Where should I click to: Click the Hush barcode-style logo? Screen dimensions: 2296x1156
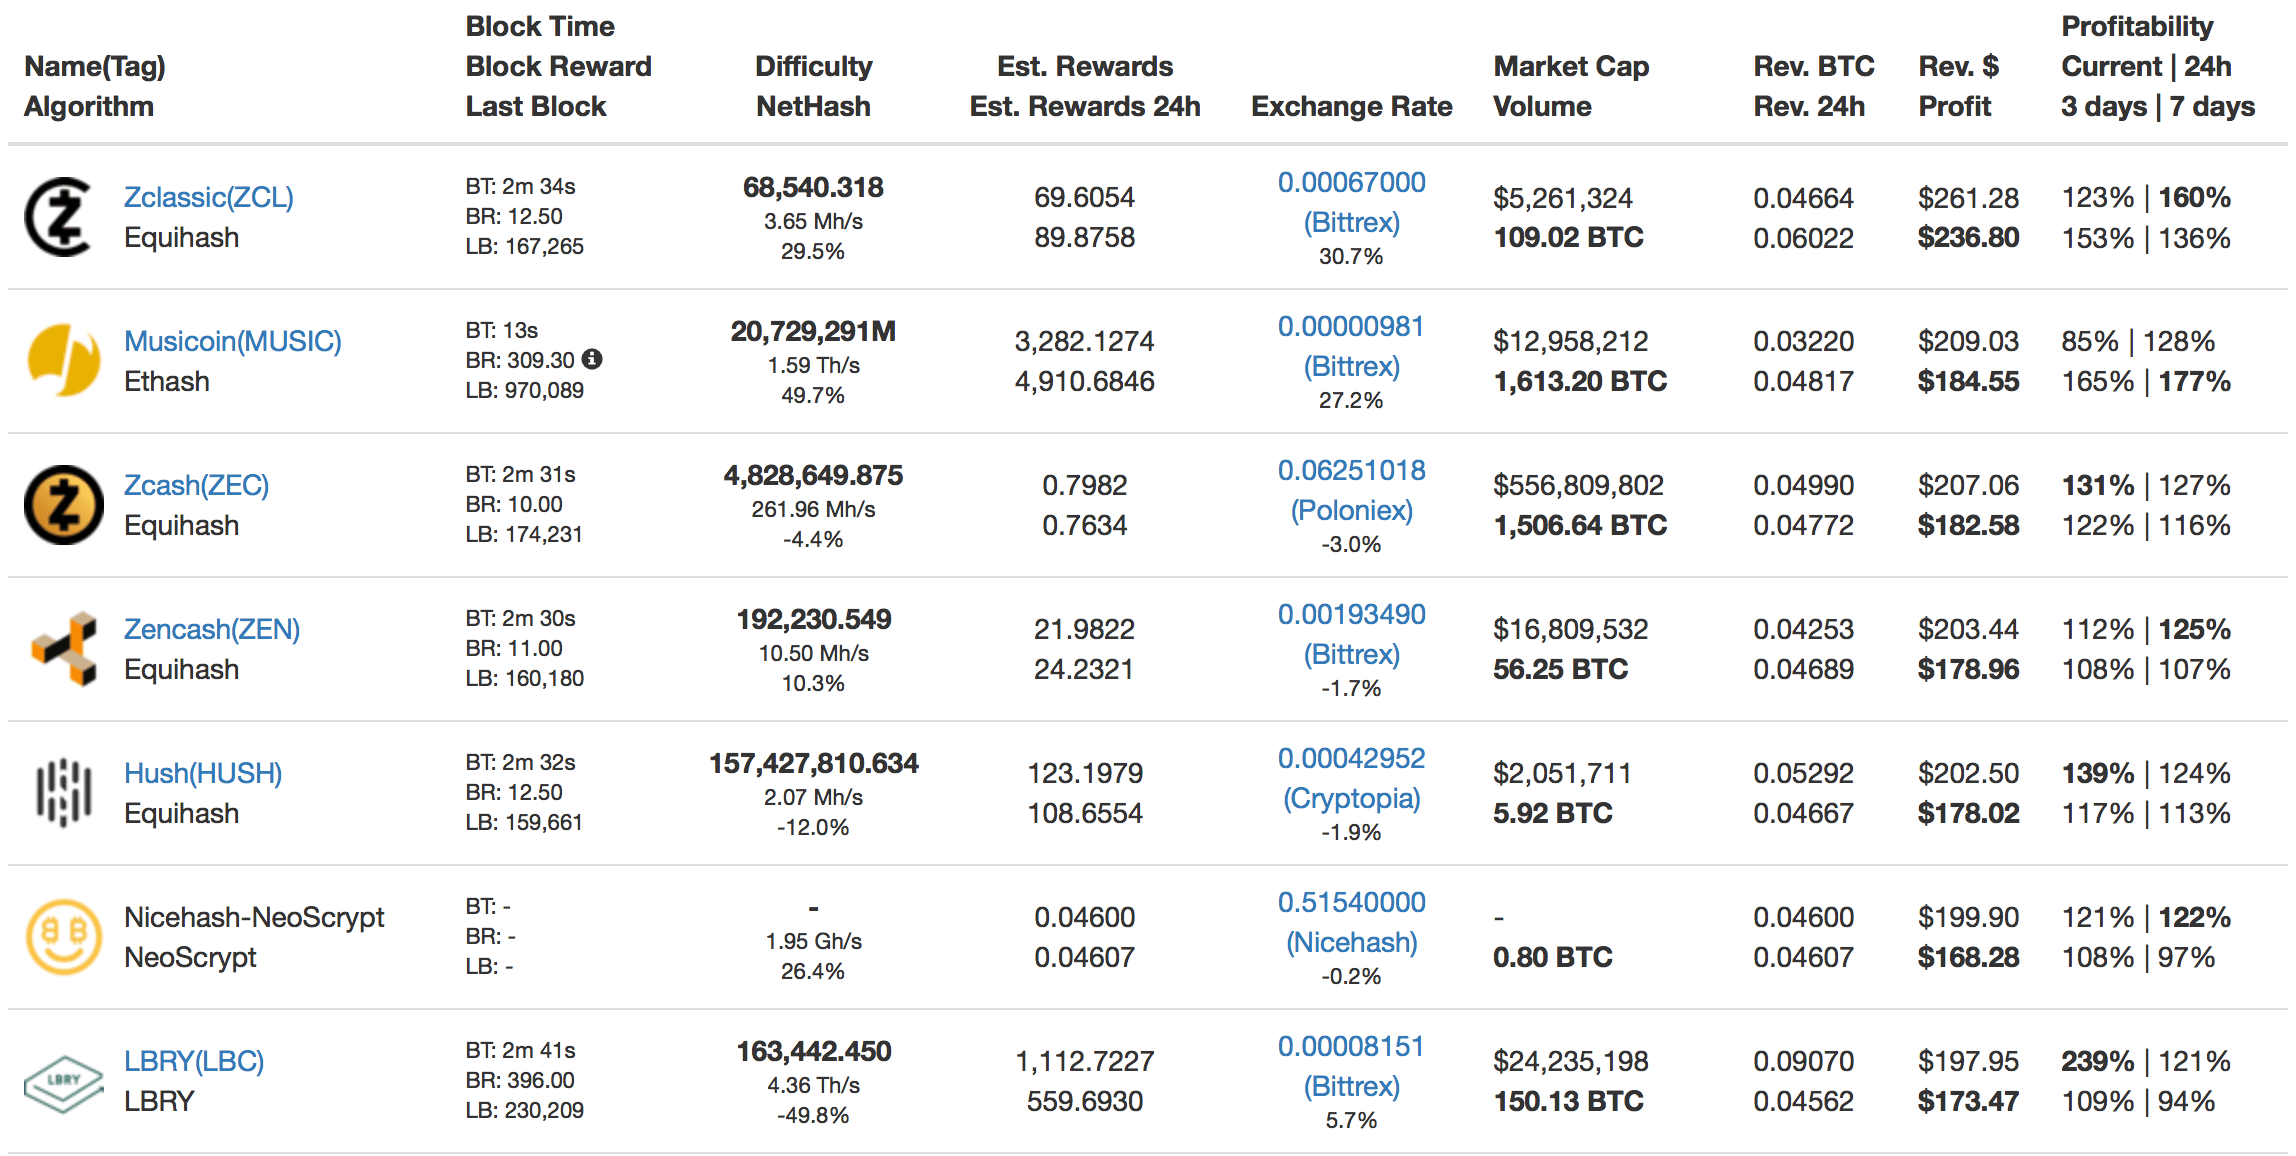click(64, 793)
